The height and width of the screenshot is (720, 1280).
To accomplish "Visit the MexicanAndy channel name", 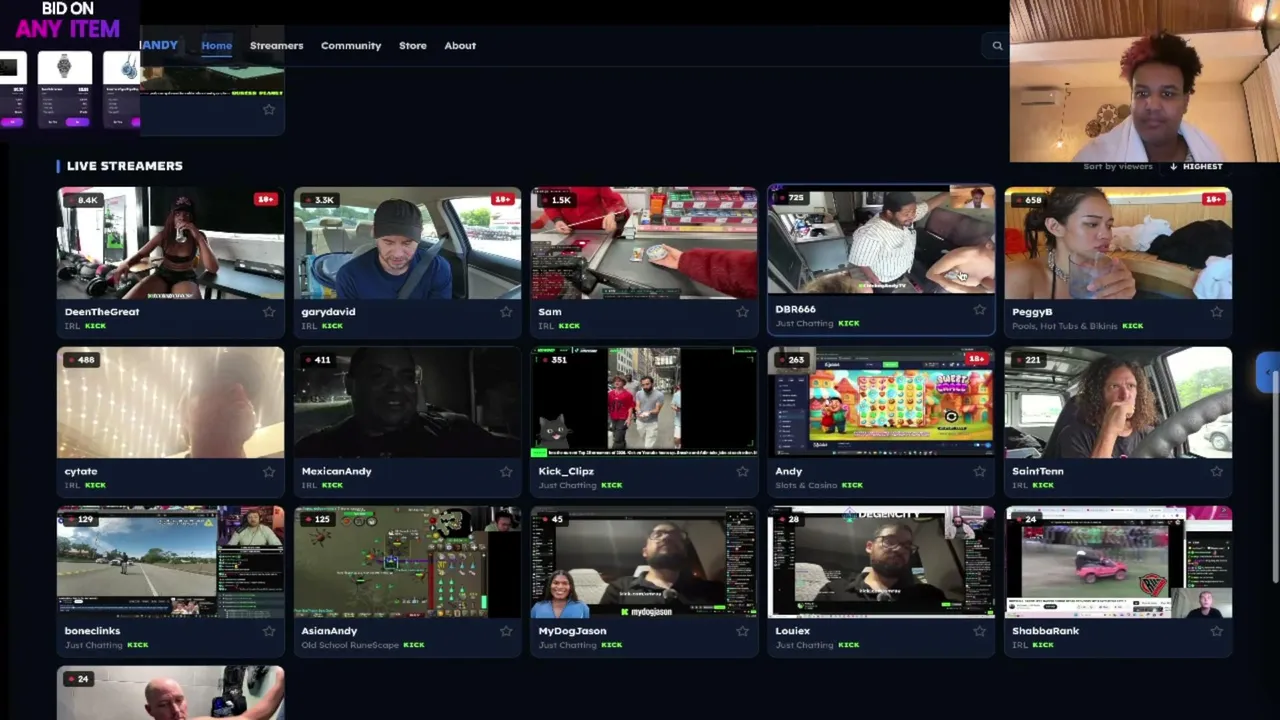I will [x=336, y=471].
